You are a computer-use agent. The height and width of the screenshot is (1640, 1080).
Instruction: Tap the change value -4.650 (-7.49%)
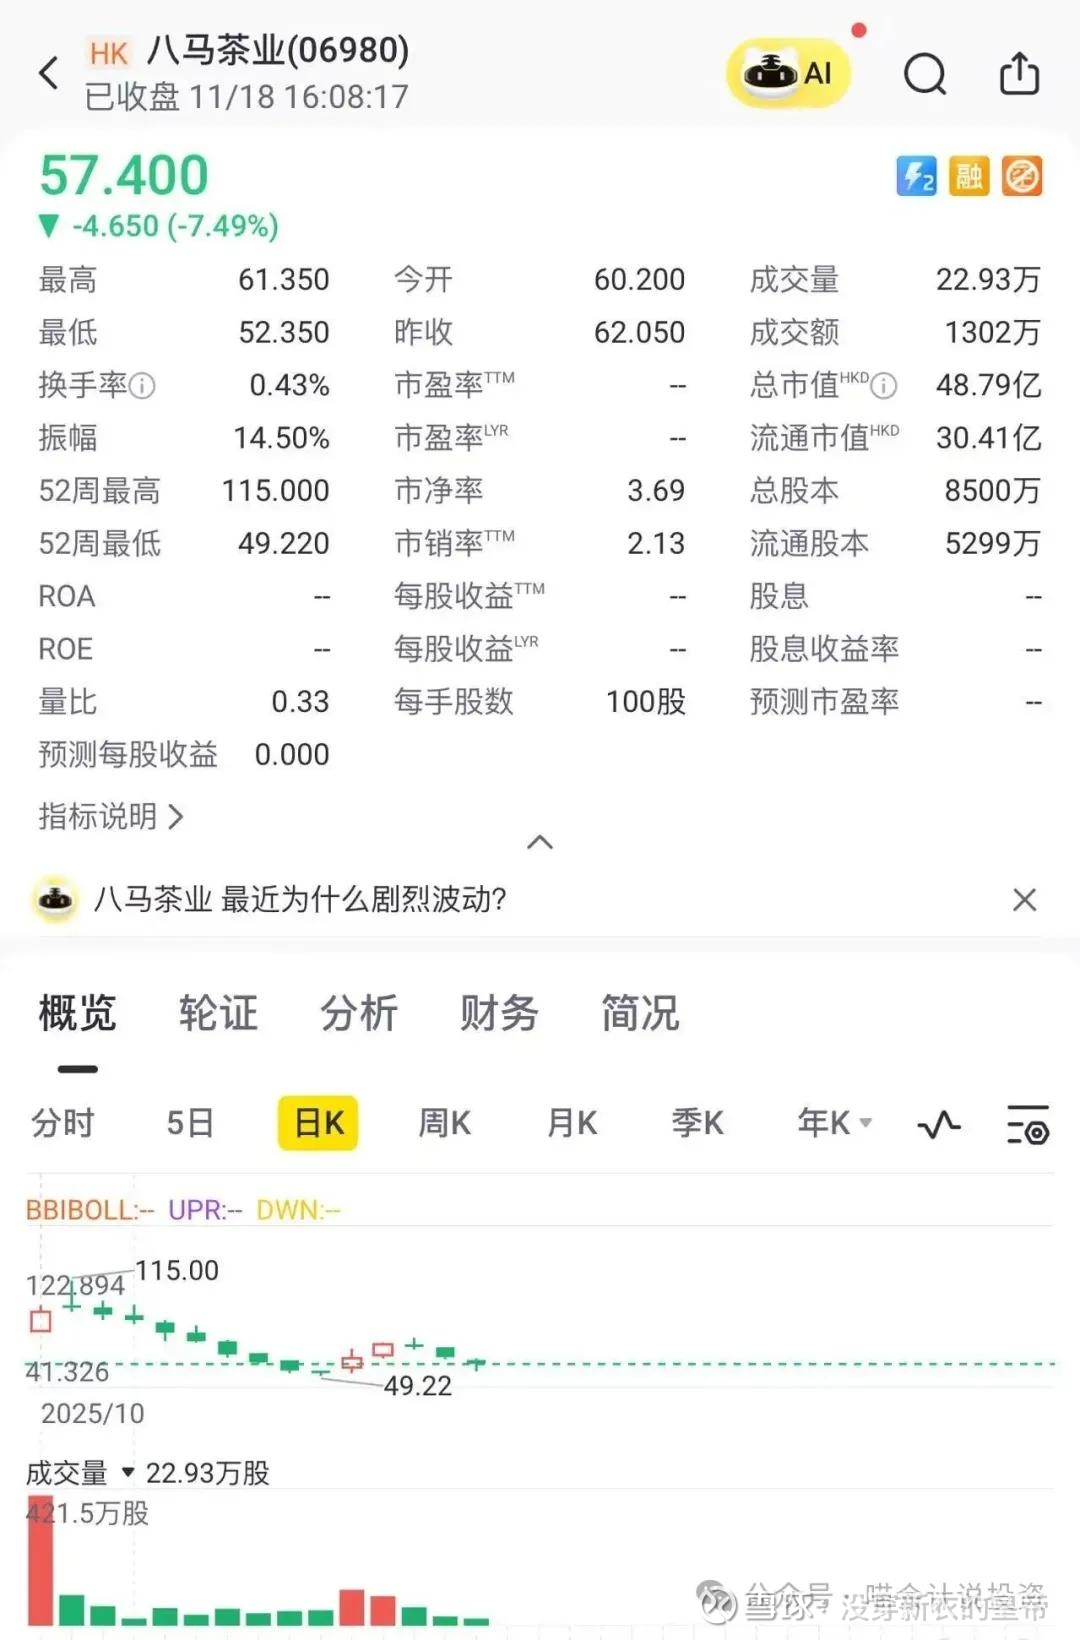175,226
